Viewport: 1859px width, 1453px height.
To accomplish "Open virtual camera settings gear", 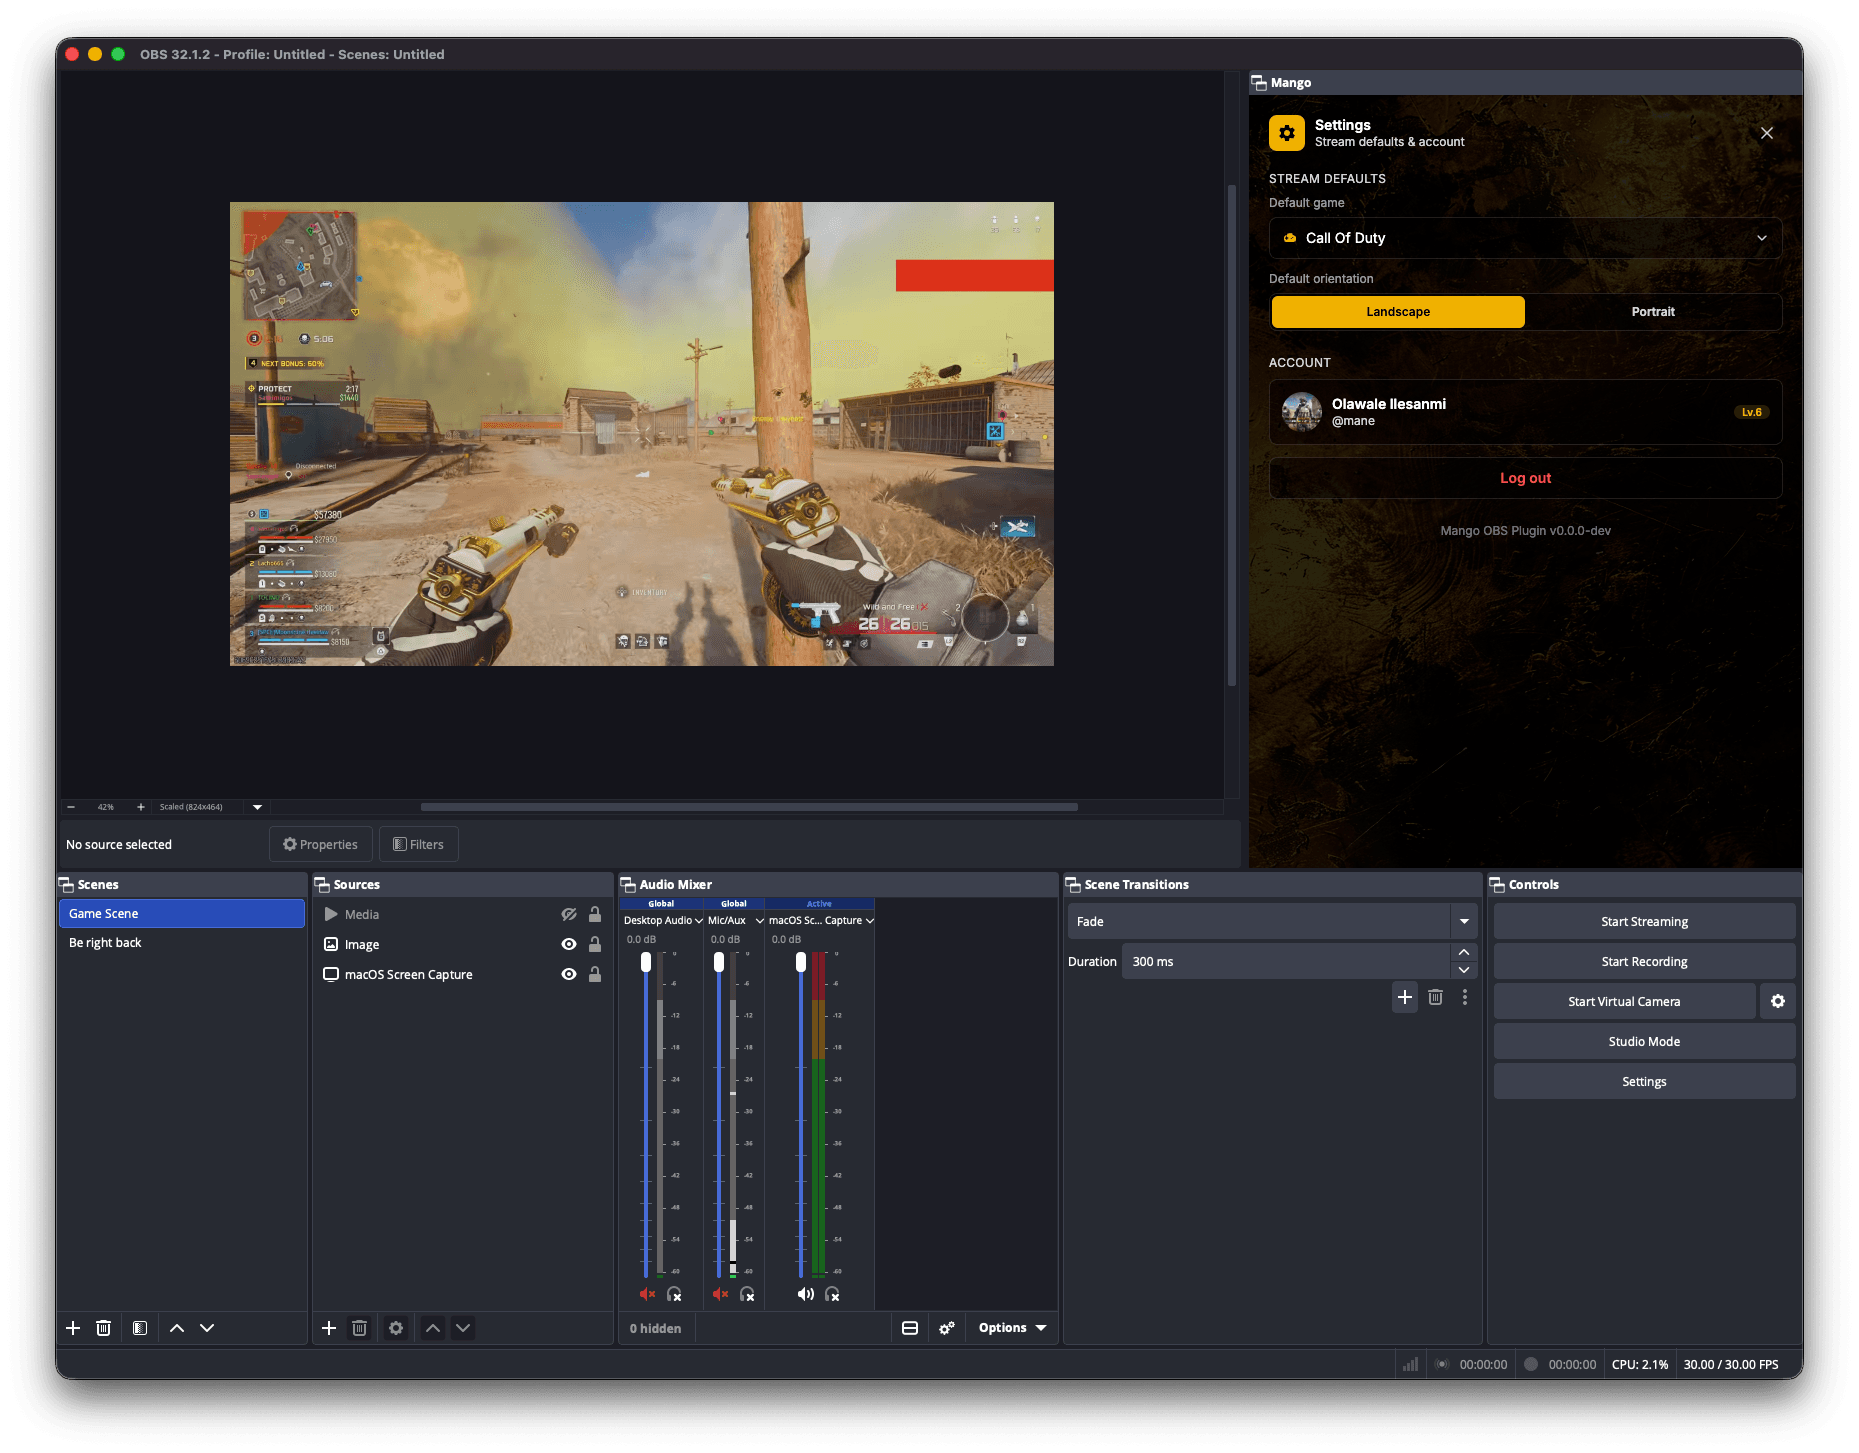I will pos(1778,1001).
